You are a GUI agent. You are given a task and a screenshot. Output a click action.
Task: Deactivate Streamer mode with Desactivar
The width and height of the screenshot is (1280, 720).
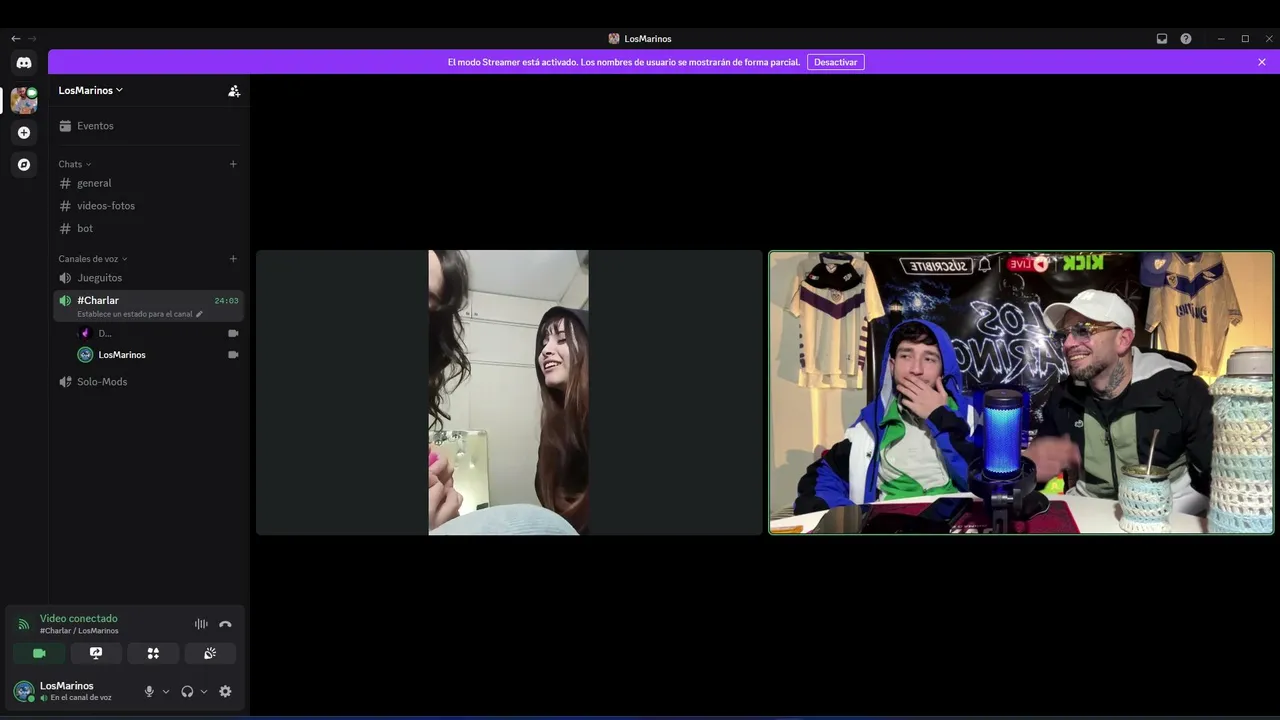click(836, 62)
